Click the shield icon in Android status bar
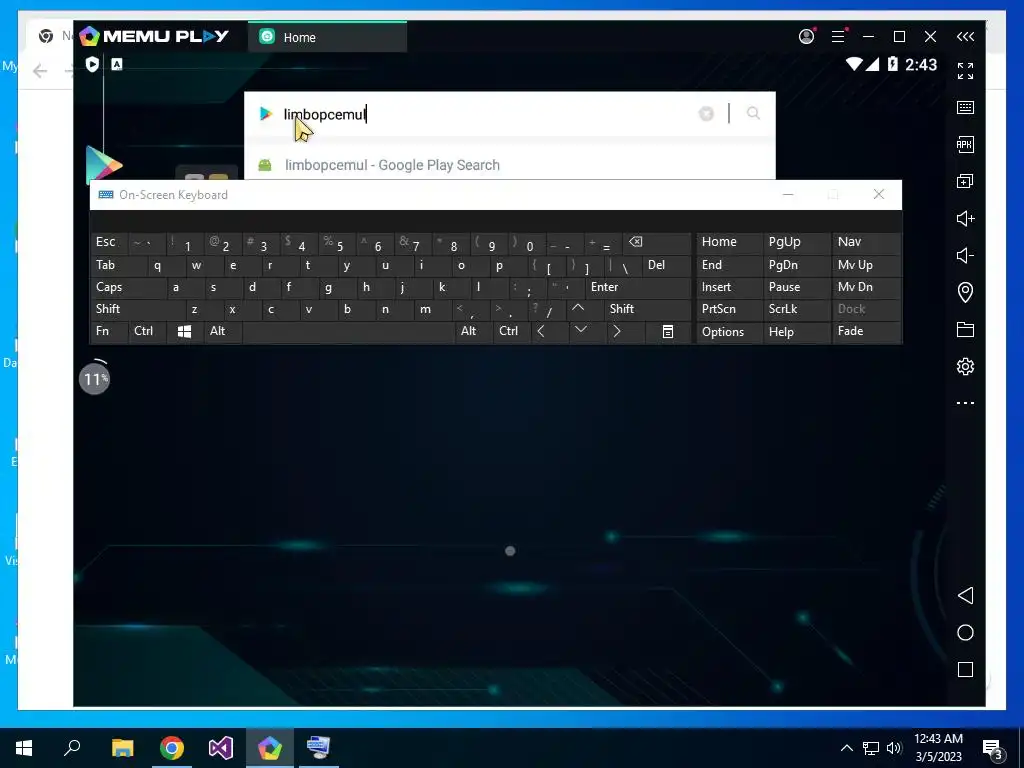The height and width of the screenshot is (768, 1024). [x=92, y=64]
